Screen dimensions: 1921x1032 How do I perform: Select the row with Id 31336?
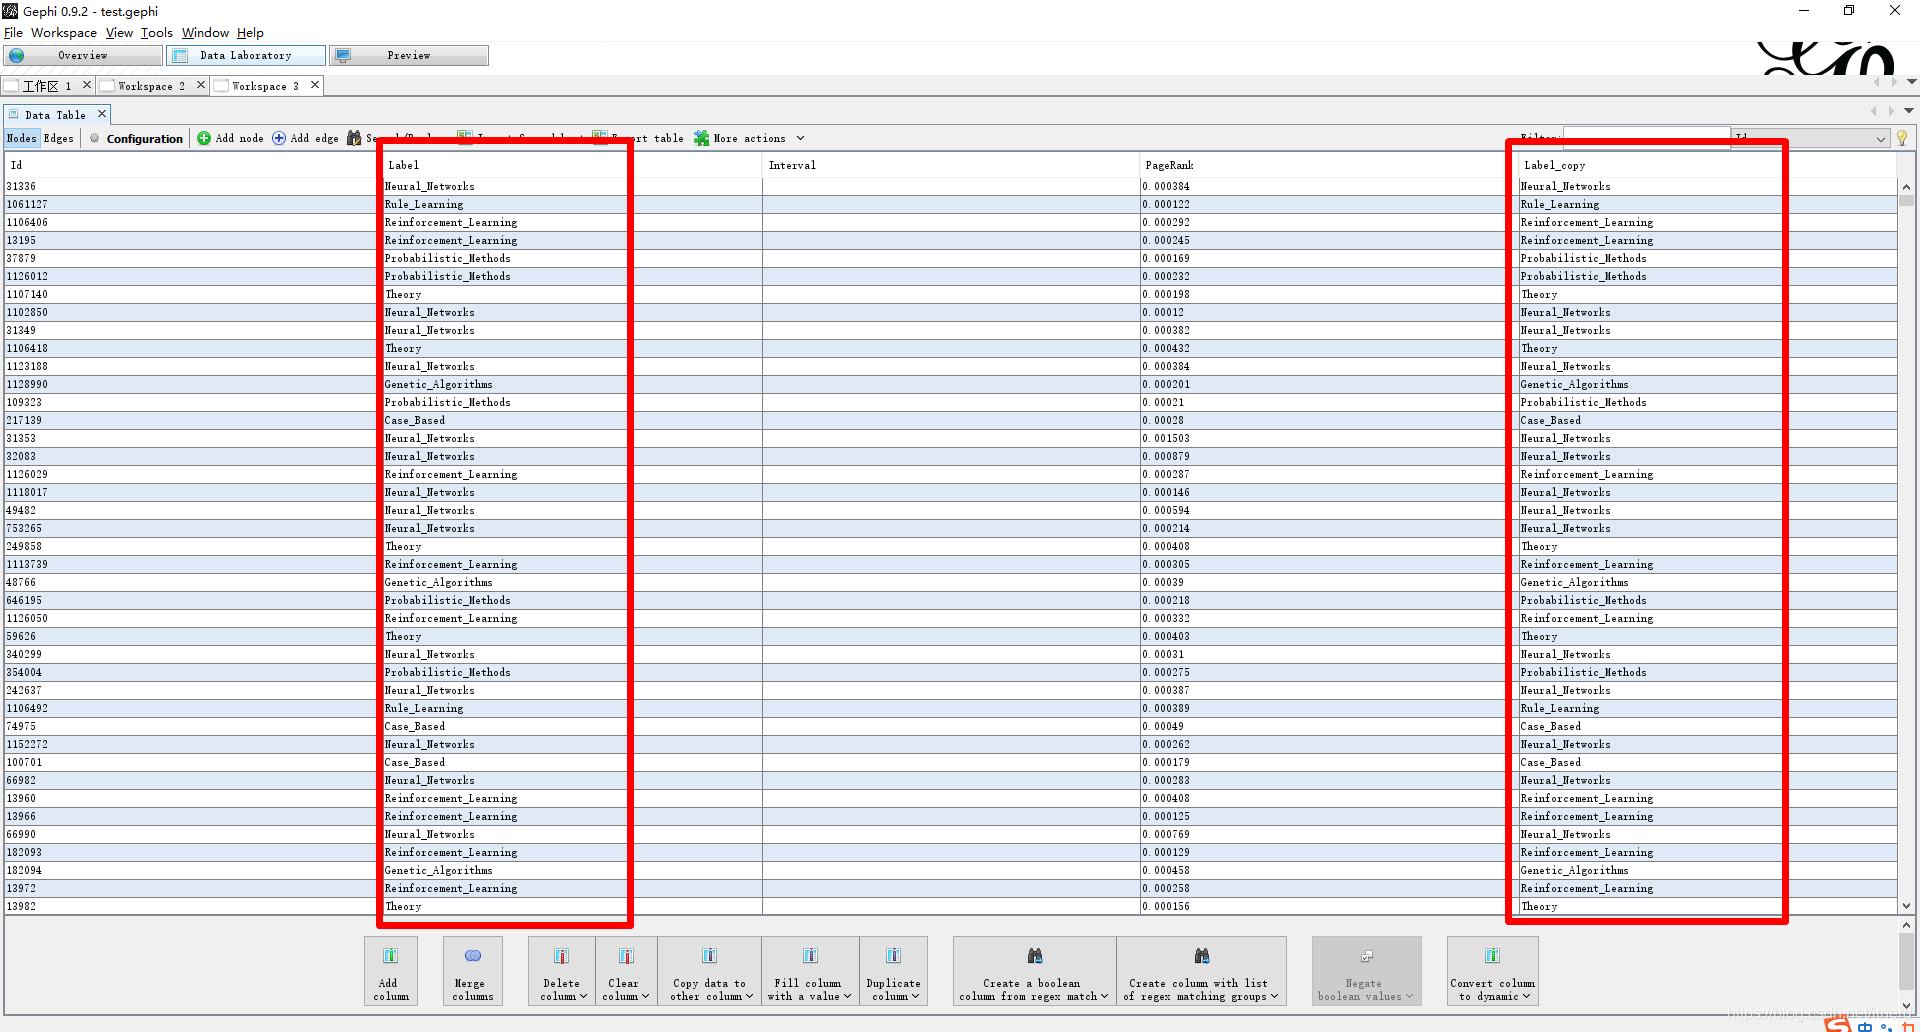(951, 186)
